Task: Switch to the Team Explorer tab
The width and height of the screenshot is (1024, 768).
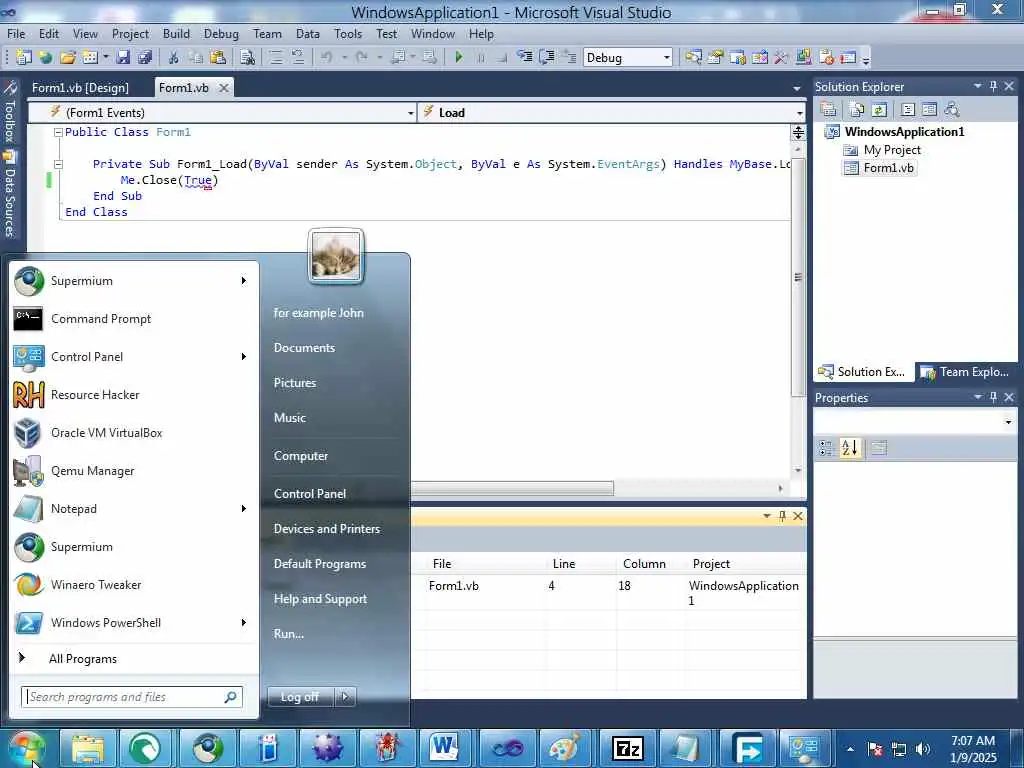Action: [966, 372]
